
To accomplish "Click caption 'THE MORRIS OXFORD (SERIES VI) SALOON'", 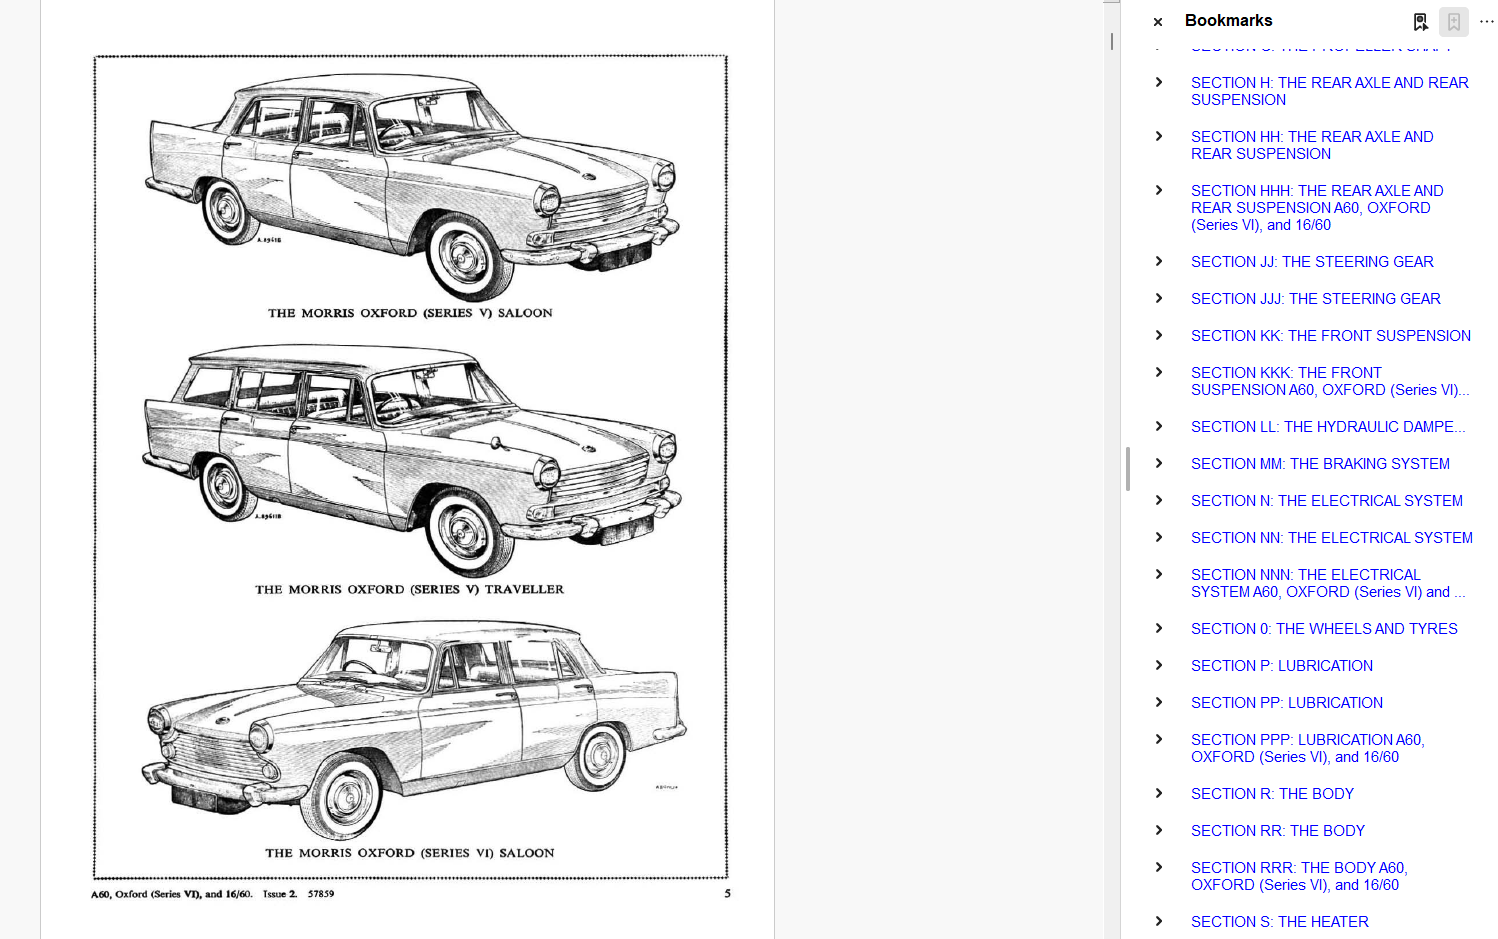I will tap(409, 853).
